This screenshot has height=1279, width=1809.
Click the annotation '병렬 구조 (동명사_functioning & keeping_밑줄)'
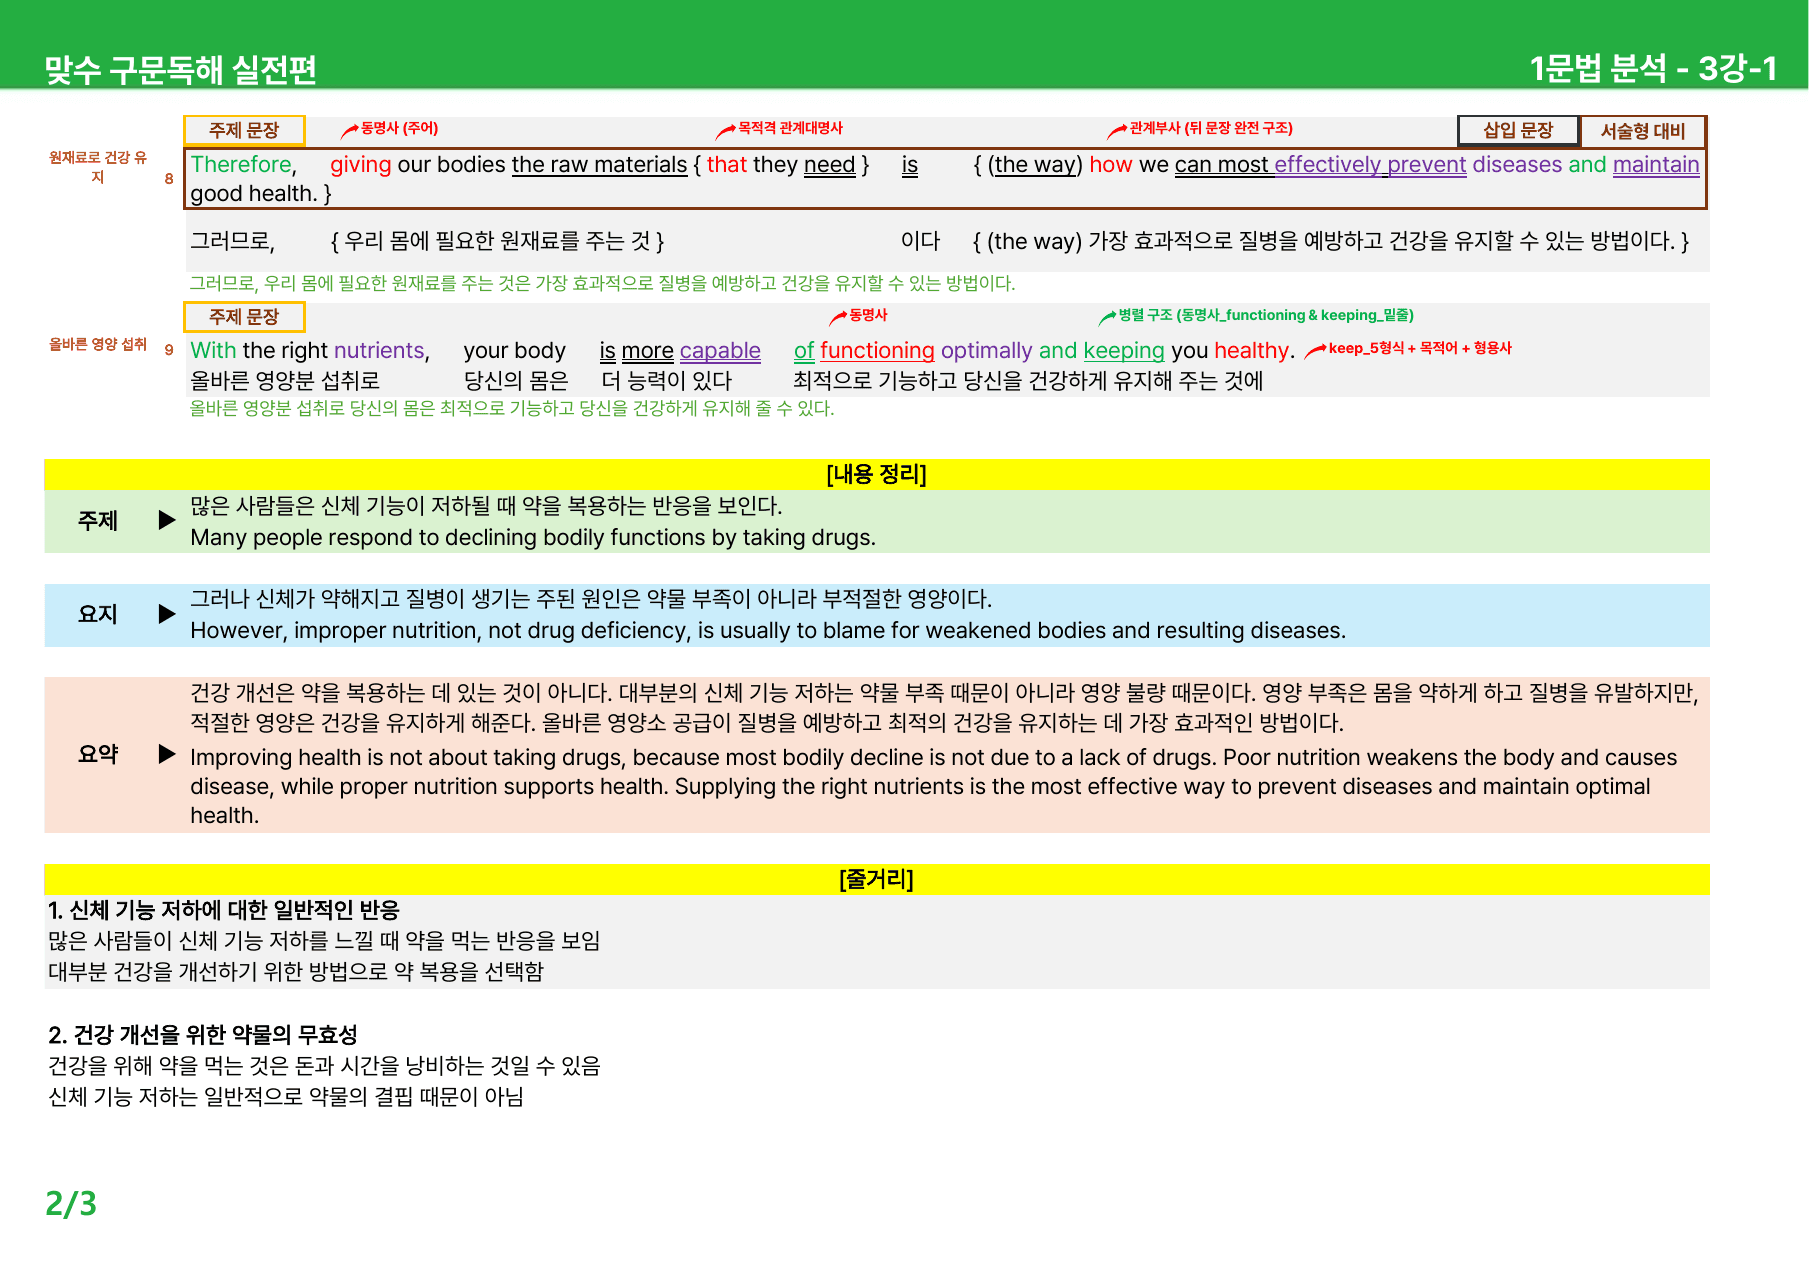(x=1266, y=315)
